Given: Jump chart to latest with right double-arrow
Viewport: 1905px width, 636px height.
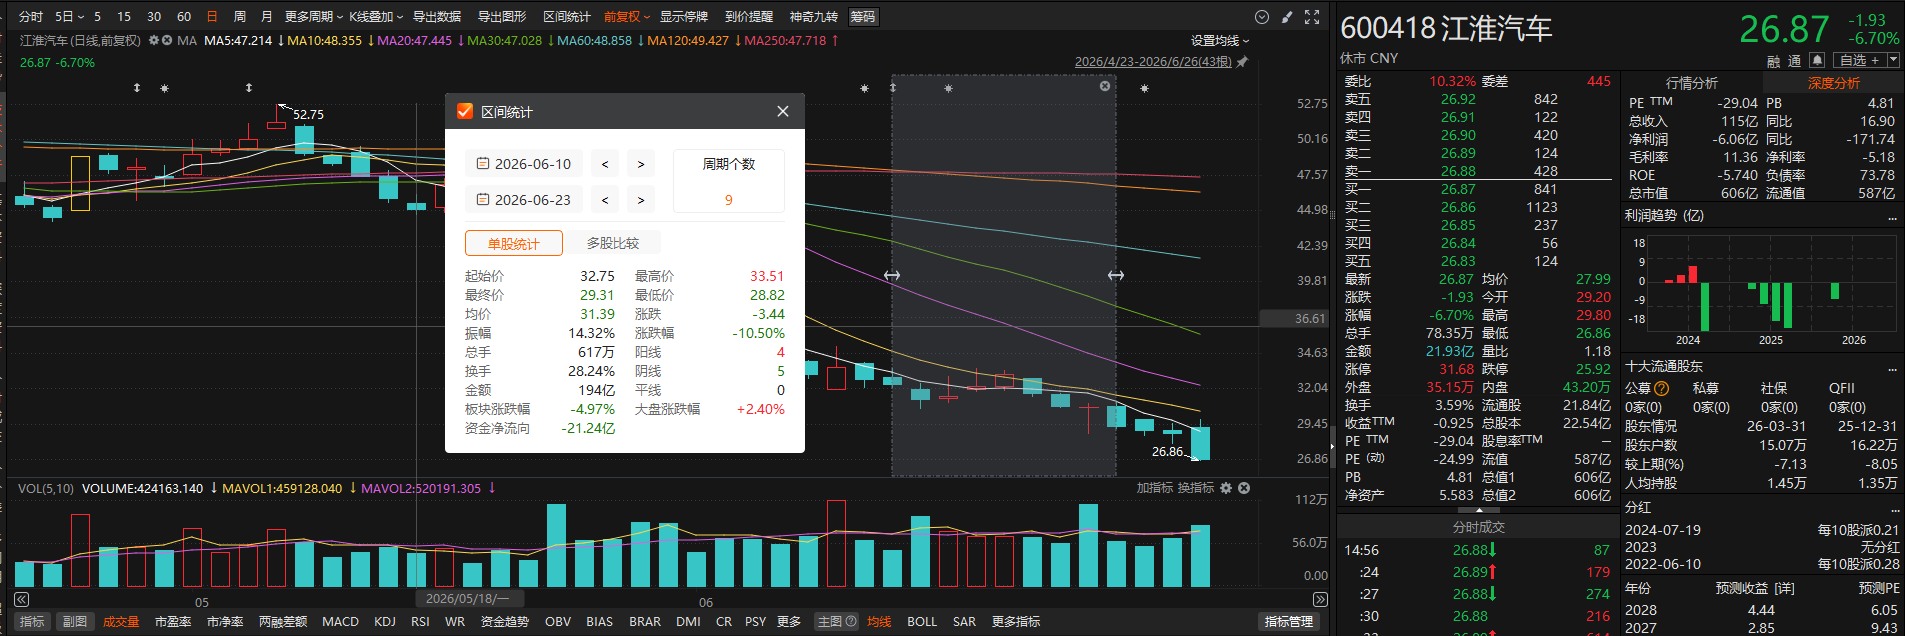Looking at the screenshot, I should 1320,600.
